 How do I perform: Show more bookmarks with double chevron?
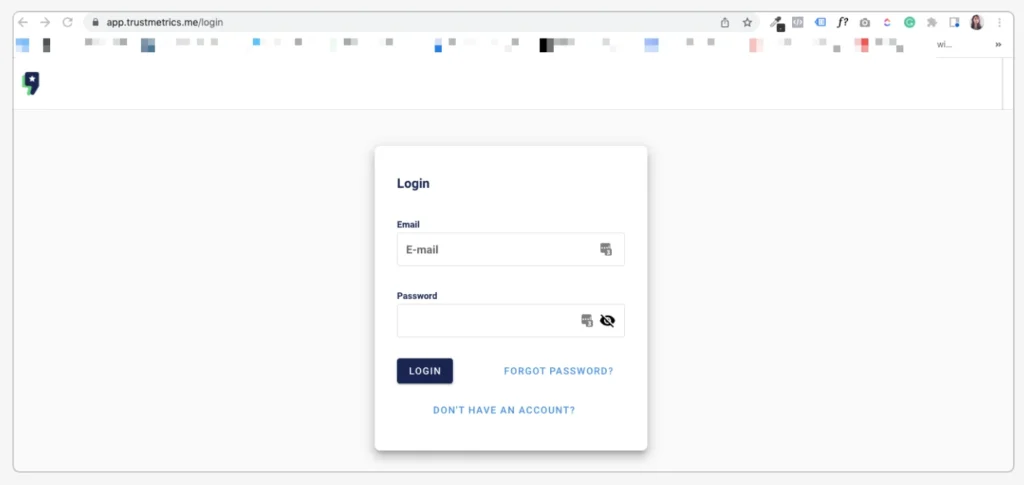[x=998, y=44]
